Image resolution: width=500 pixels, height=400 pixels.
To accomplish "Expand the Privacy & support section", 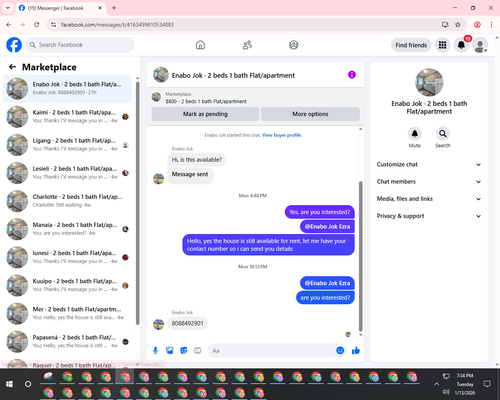I will pos(429,216).
